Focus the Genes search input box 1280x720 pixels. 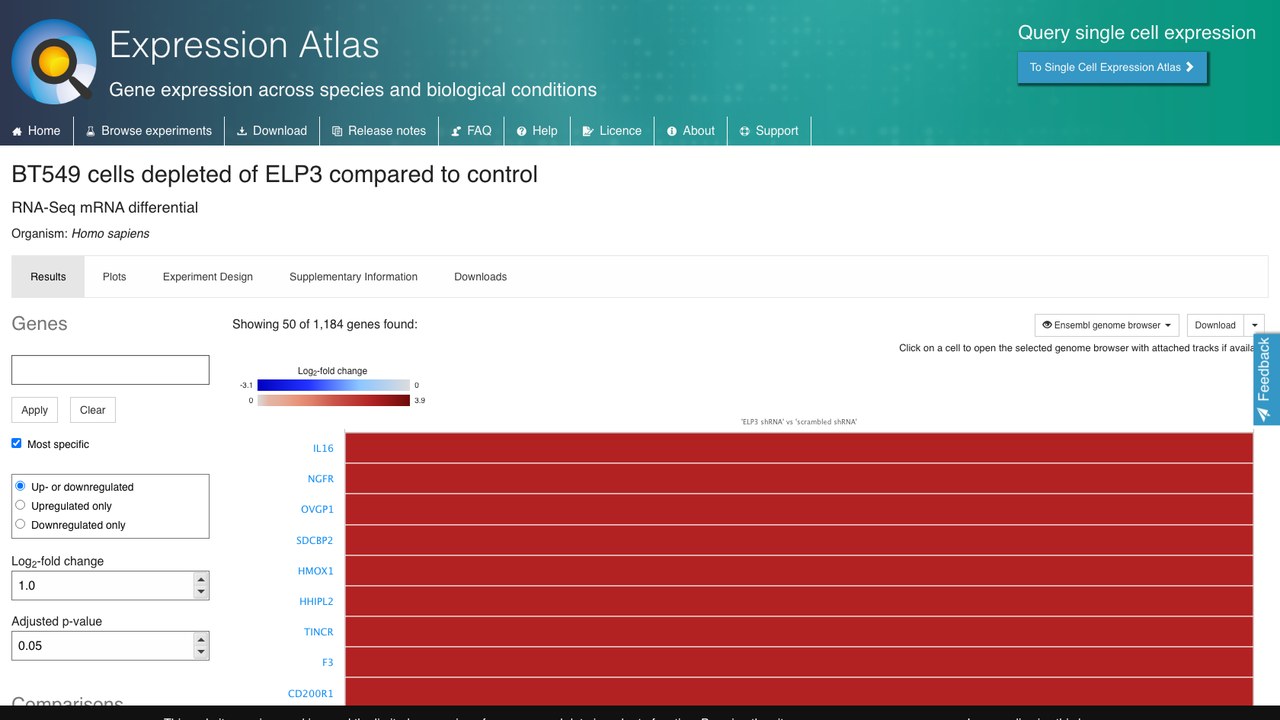click(x=110, y=370)
